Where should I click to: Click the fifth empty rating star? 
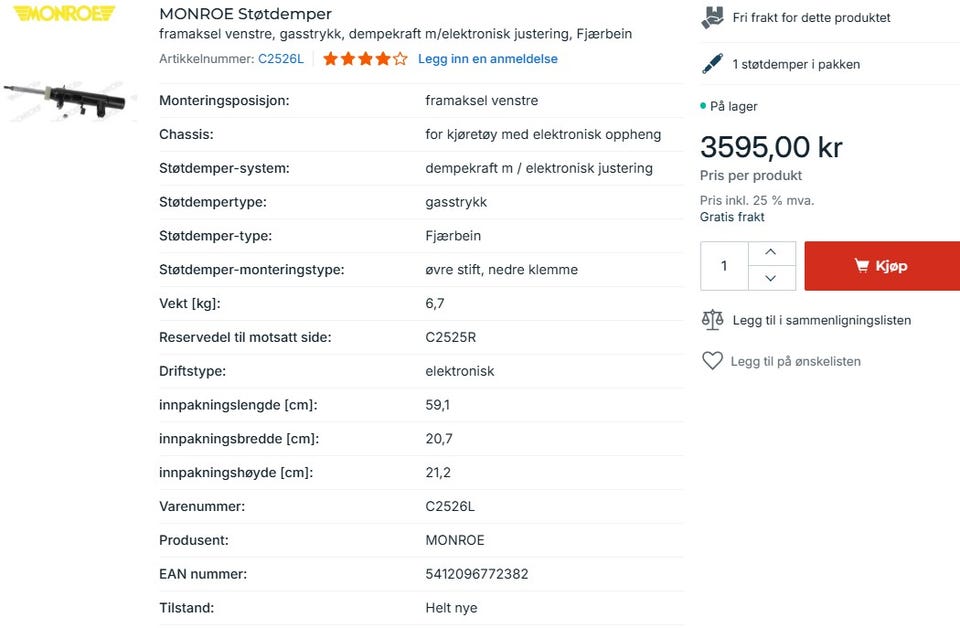400,59
